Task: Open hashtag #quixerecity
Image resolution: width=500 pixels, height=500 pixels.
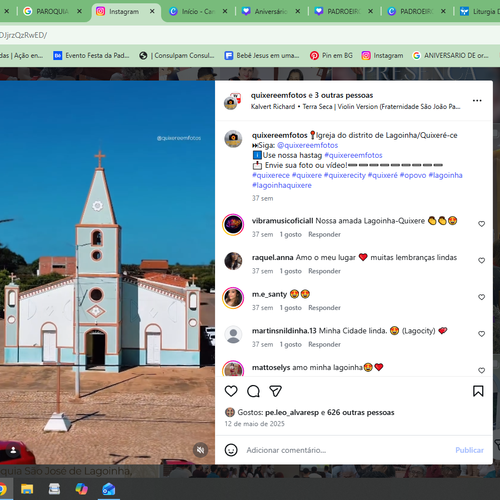Action: coord(345,175)
